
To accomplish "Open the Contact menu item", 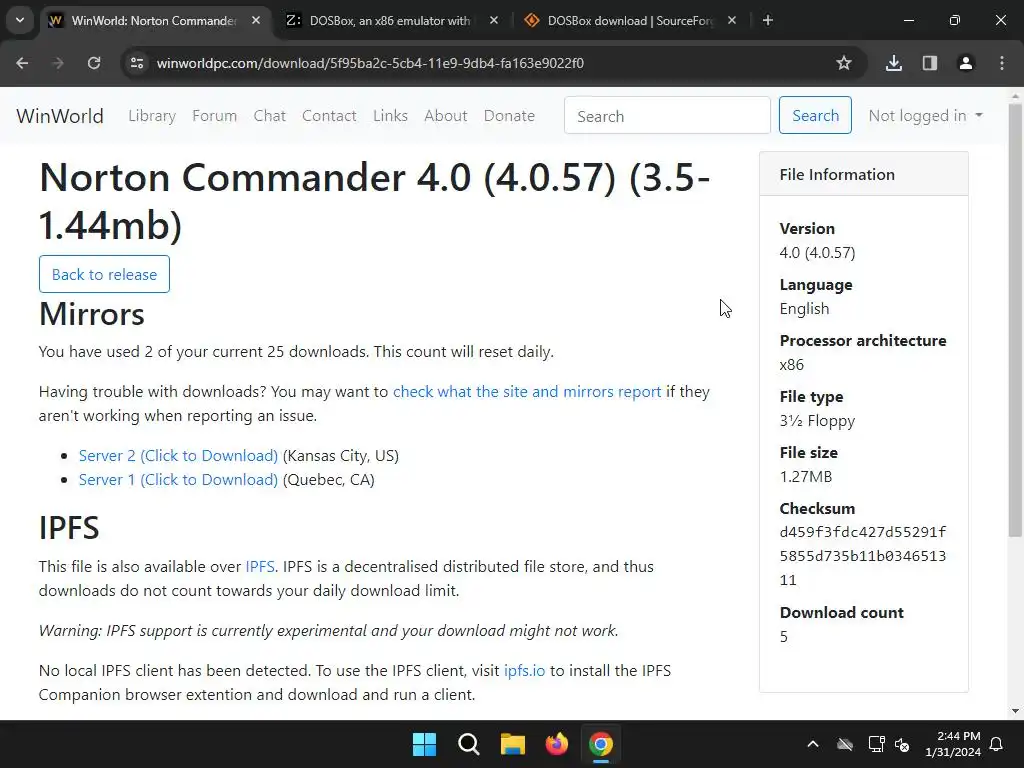I will click(x=329, y=116).
